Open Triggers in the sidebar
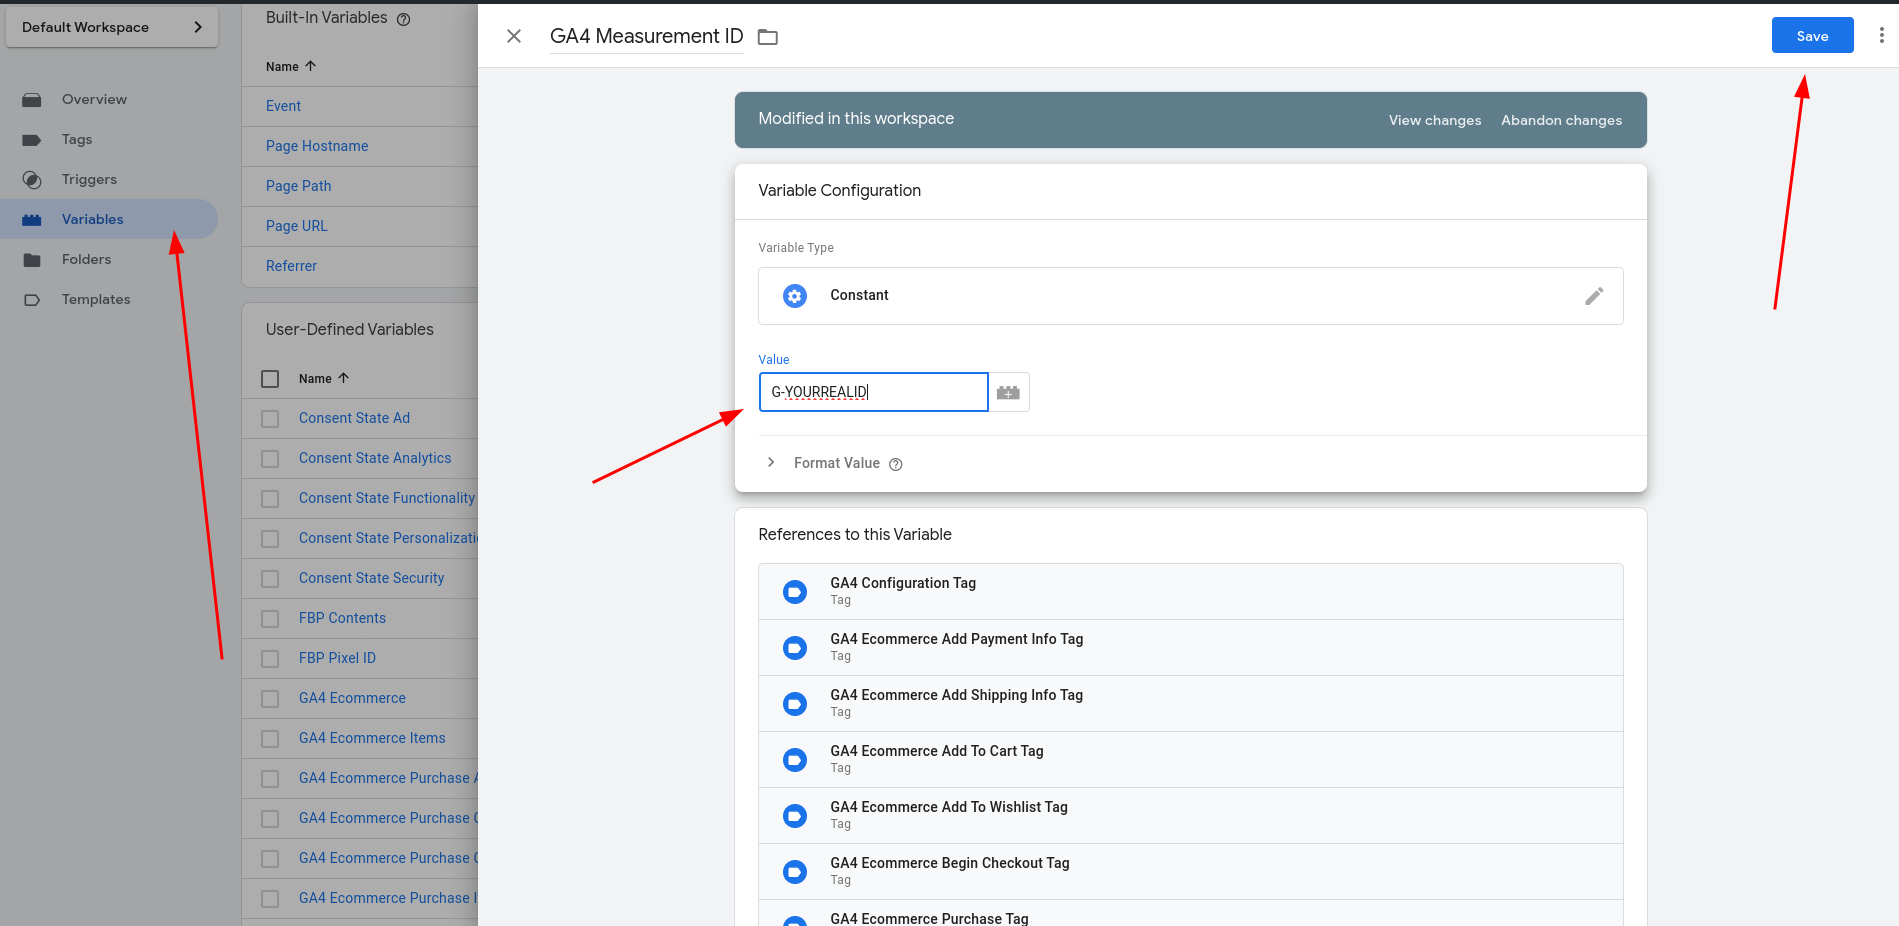This screenshot has height=926, width=1899. pos(89,179)
